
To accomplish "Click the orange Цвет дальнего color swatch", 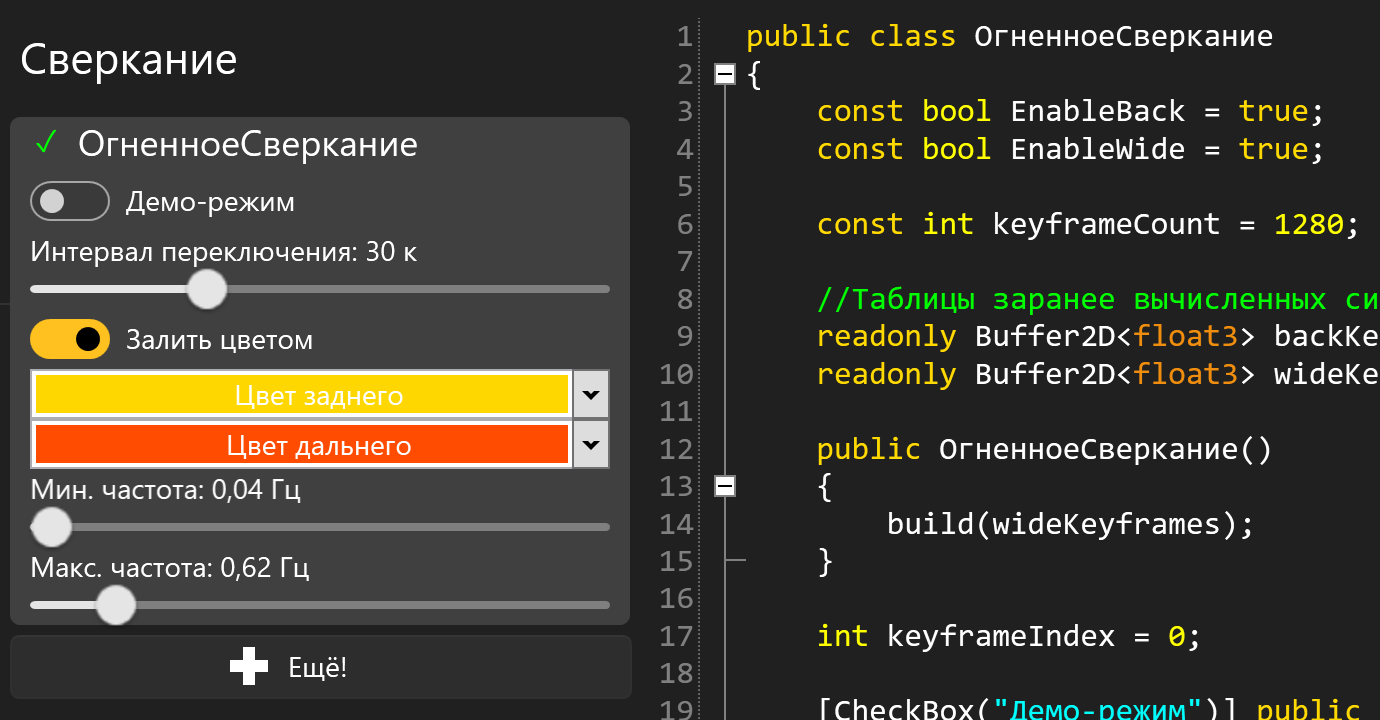I will click(x=301, y=444).
